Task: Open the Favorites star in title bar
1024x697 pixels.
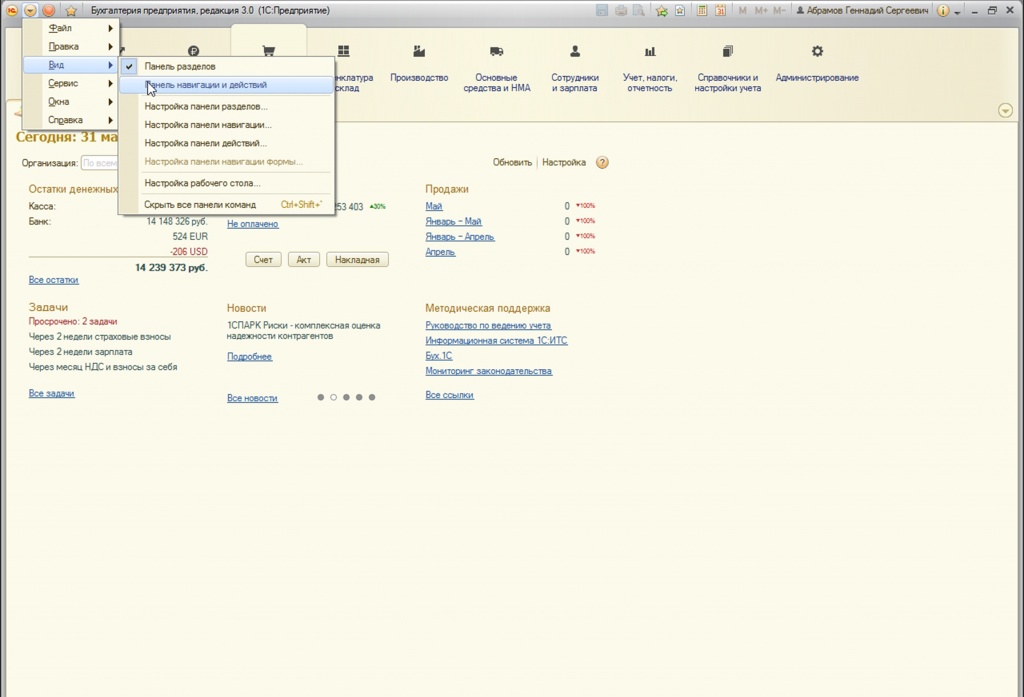Action: (71, 10)
